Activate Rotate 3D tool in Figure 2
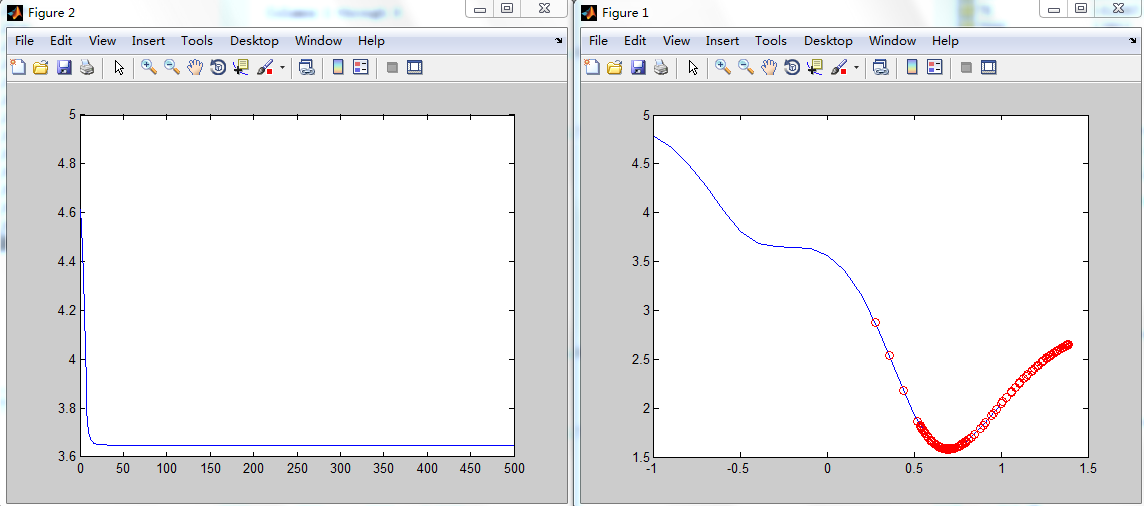Image resolution: width=1144 pixels, height=506 pixels. click(x=217, y=68)
